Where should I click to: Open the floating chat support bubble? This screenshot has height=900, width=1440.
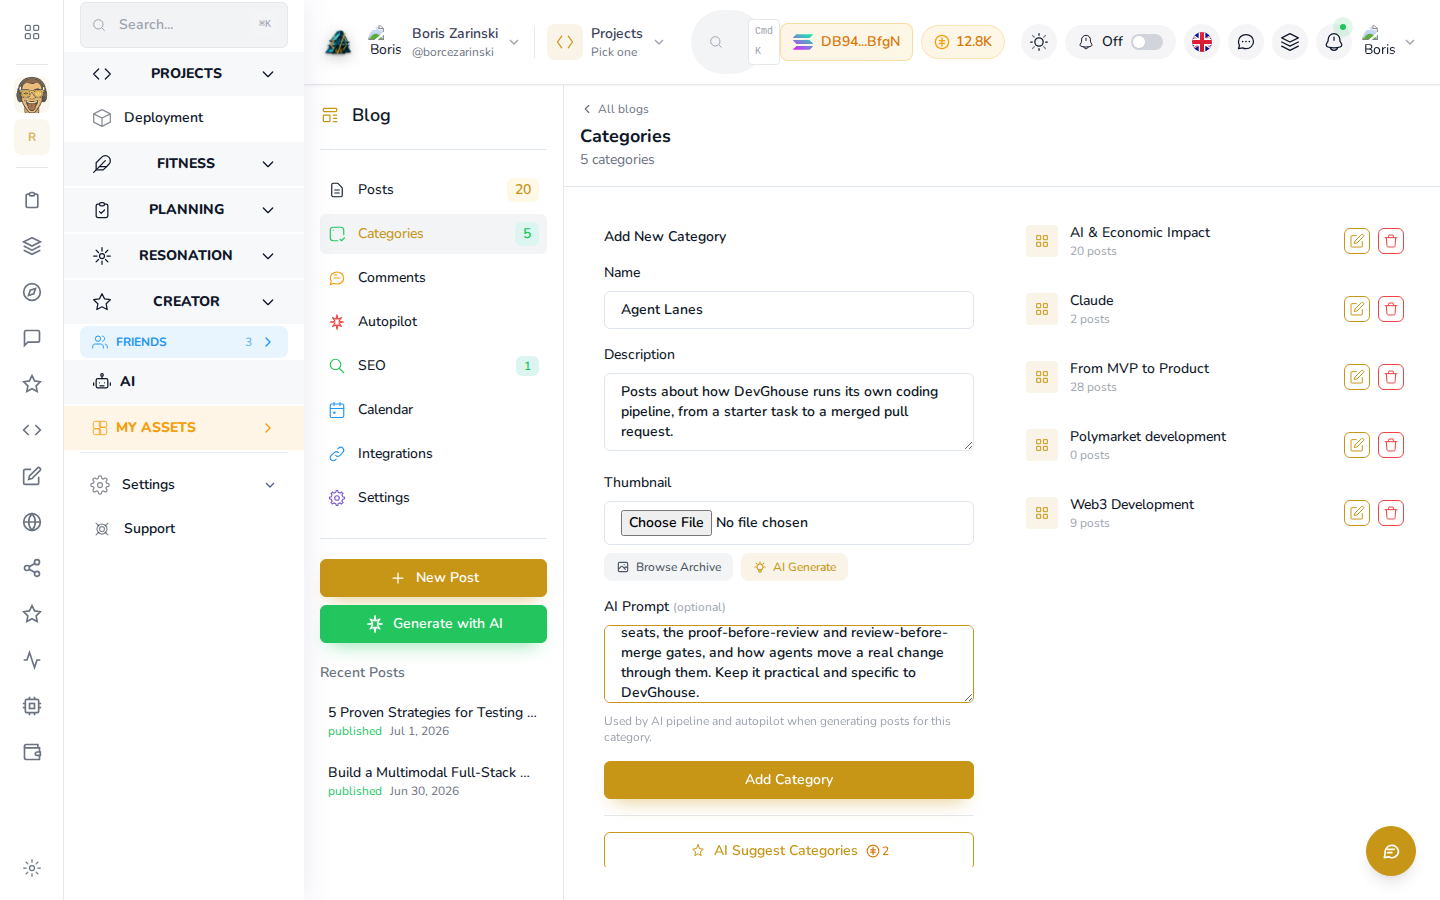click(x=1391, y=851)
